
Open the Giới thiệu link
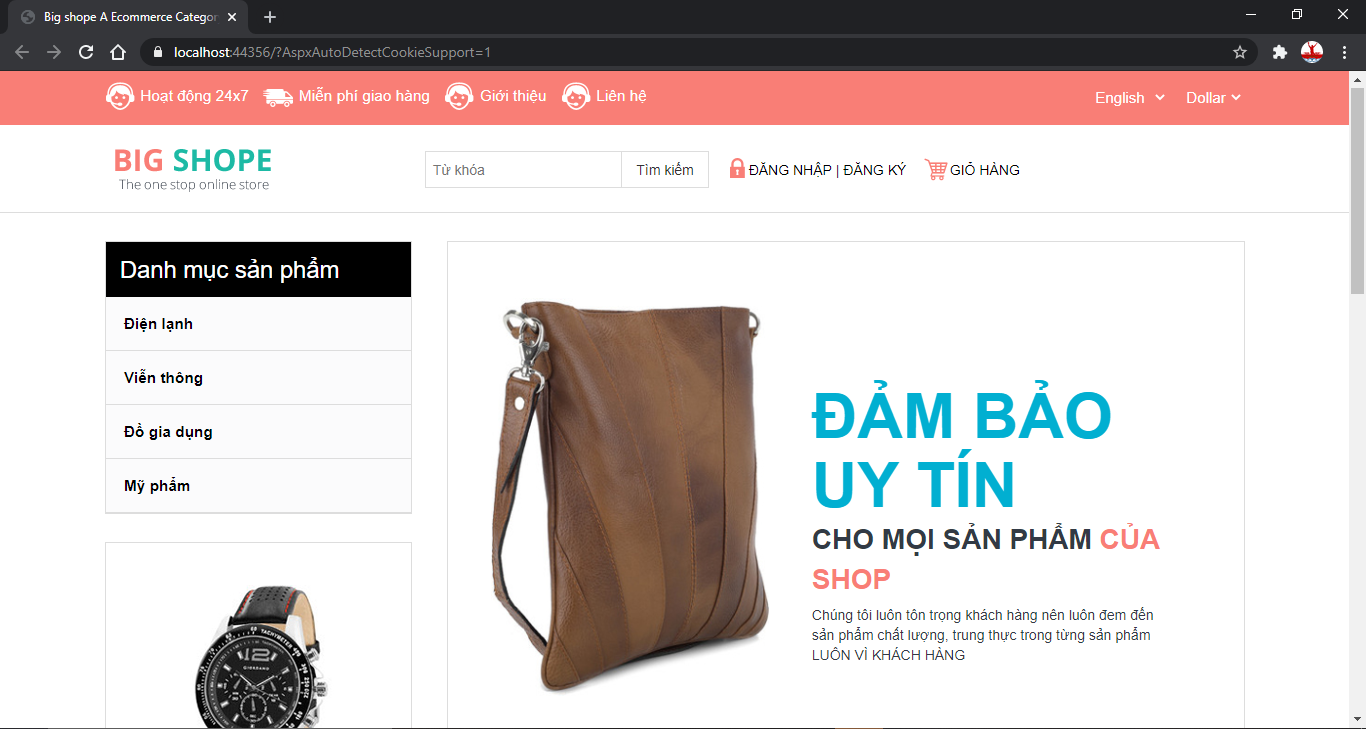click(513, 96)
